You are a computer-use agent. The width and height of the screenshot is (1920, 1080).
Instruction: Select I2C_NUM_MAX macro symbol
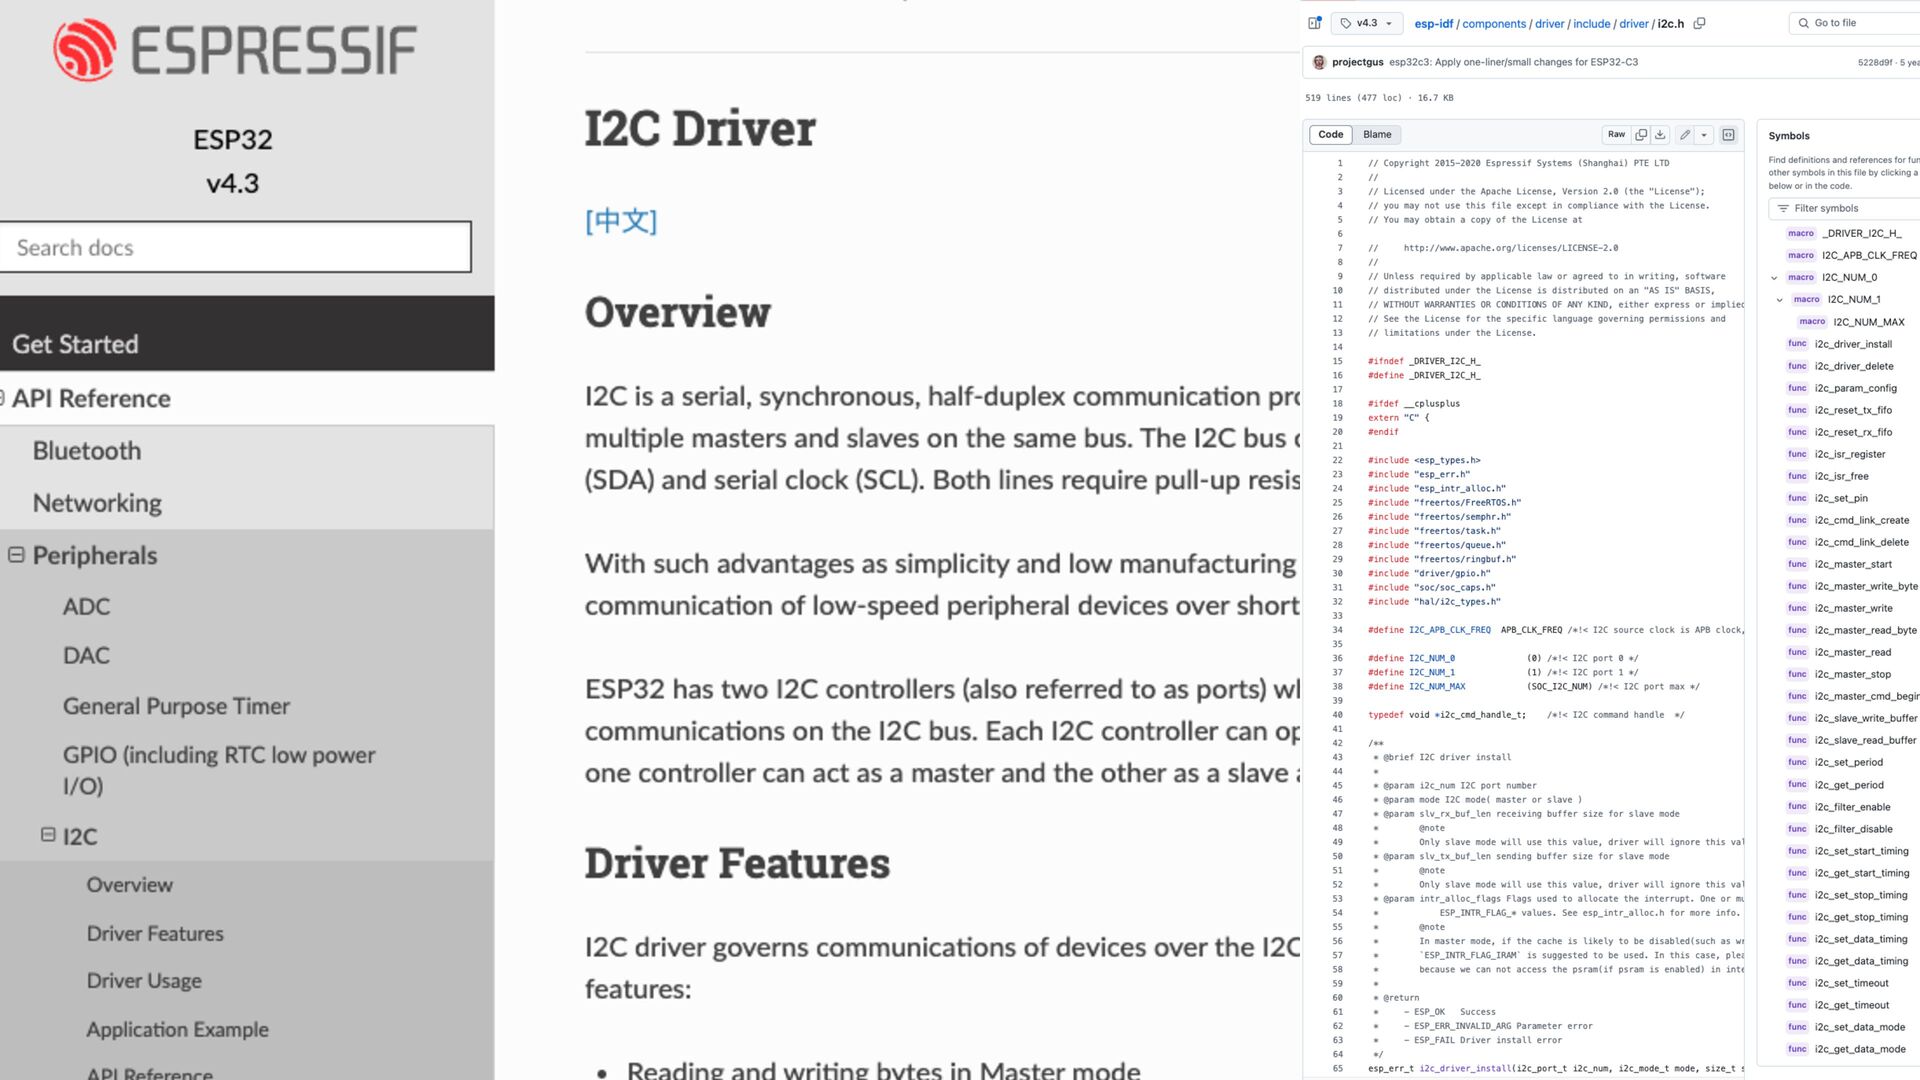(x=1869, y=322)
